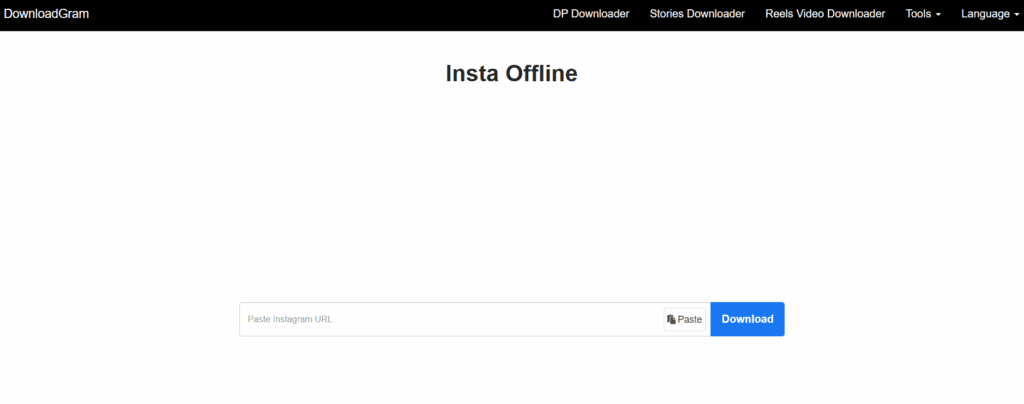Select the Reels Video Downloader nav item
1024x404 pixels.
[825, 14]
